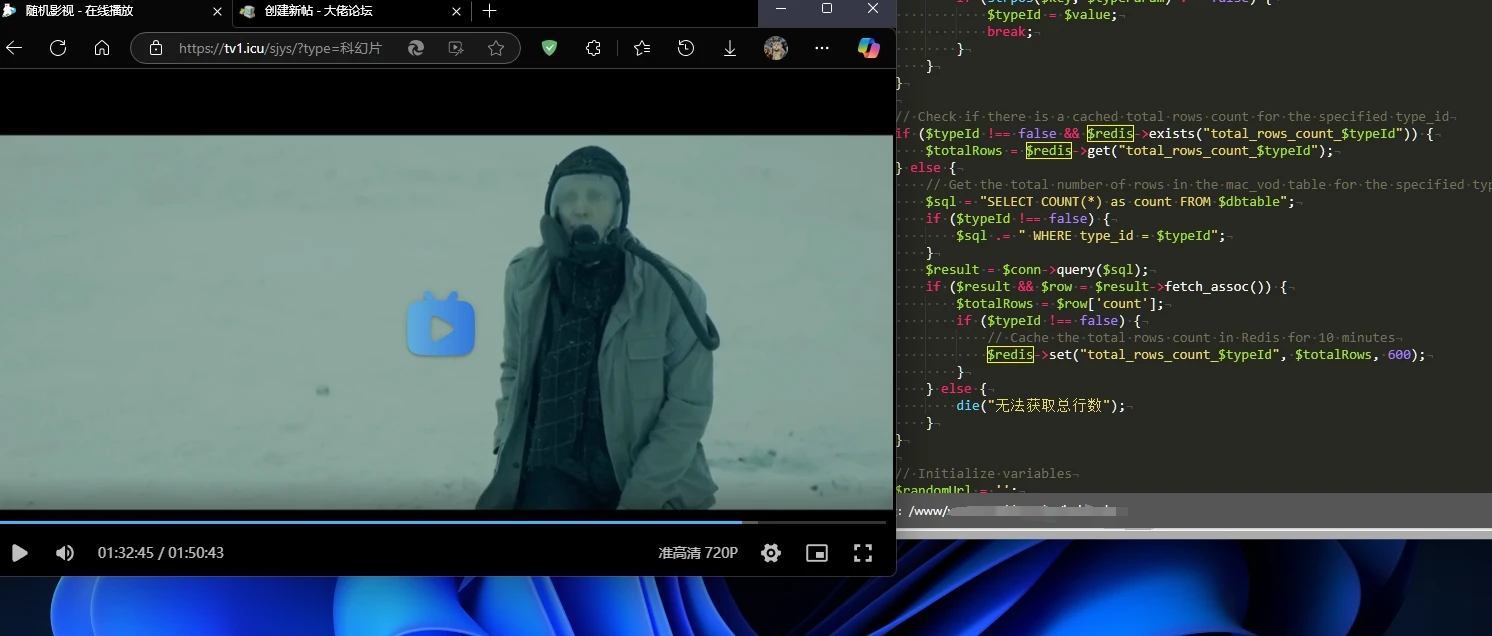This screenshot has height=636, width=1492.
Task: Click the SELECT COUNT(*) SQL line
Action: tap(1110, 201)
